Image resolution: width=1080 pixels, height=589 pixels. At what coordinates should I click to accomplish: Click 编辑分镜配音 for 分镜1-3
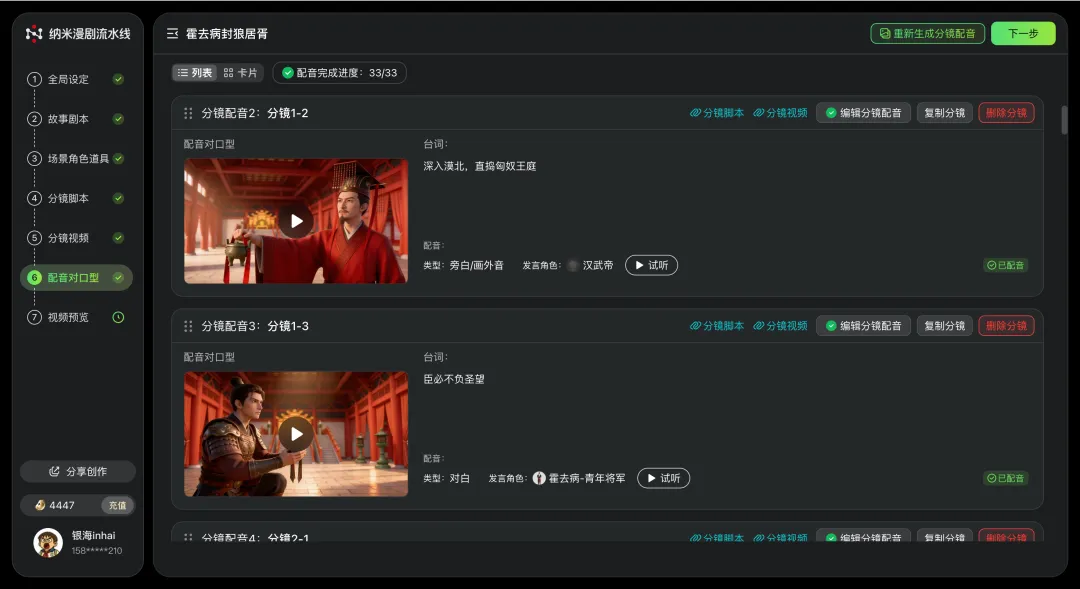[864, 326]
